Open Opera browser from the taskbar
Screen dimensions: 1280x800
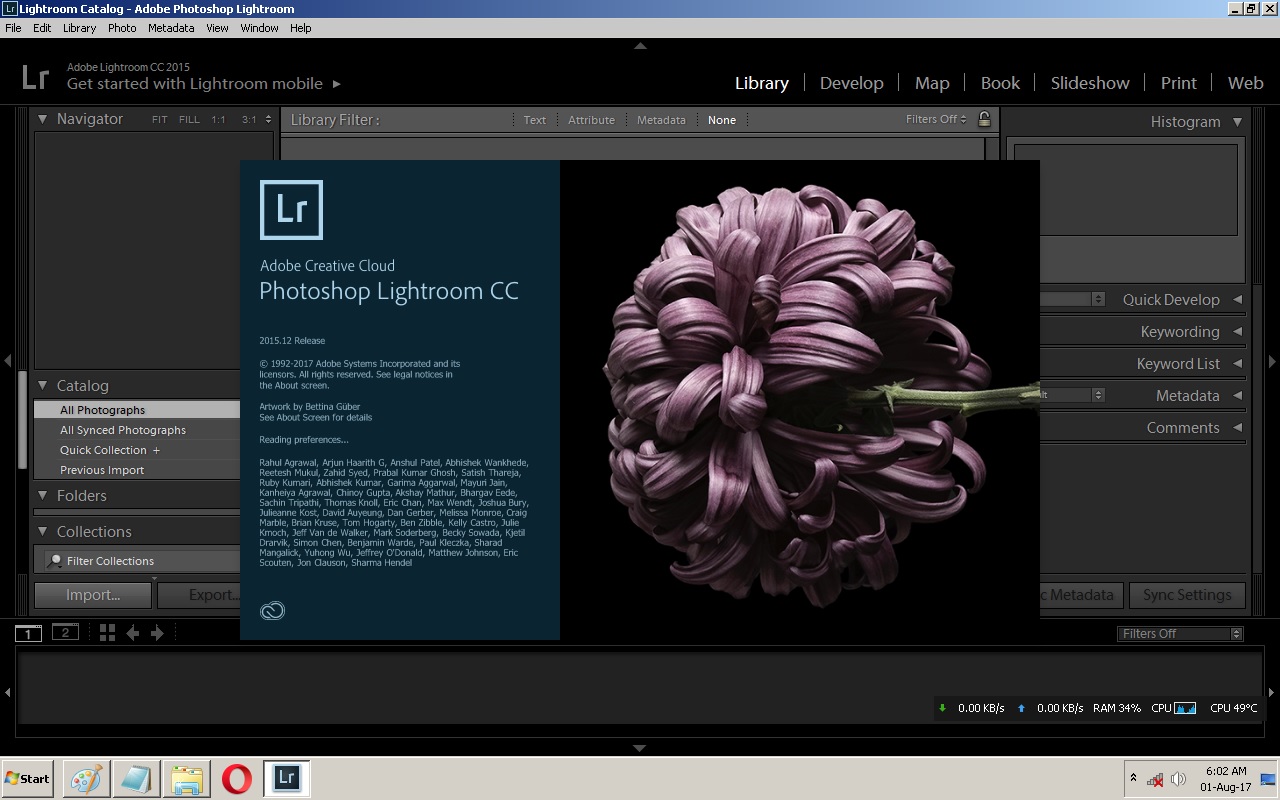[x=237, y=778]
